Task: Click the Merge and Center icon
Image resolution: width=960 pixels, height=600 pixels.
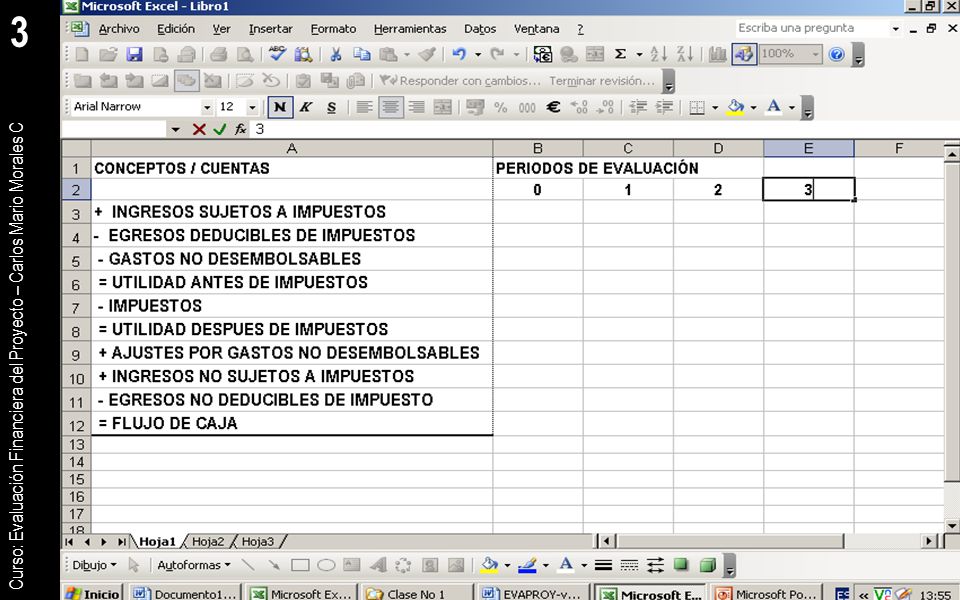Action: coord(443,107)
